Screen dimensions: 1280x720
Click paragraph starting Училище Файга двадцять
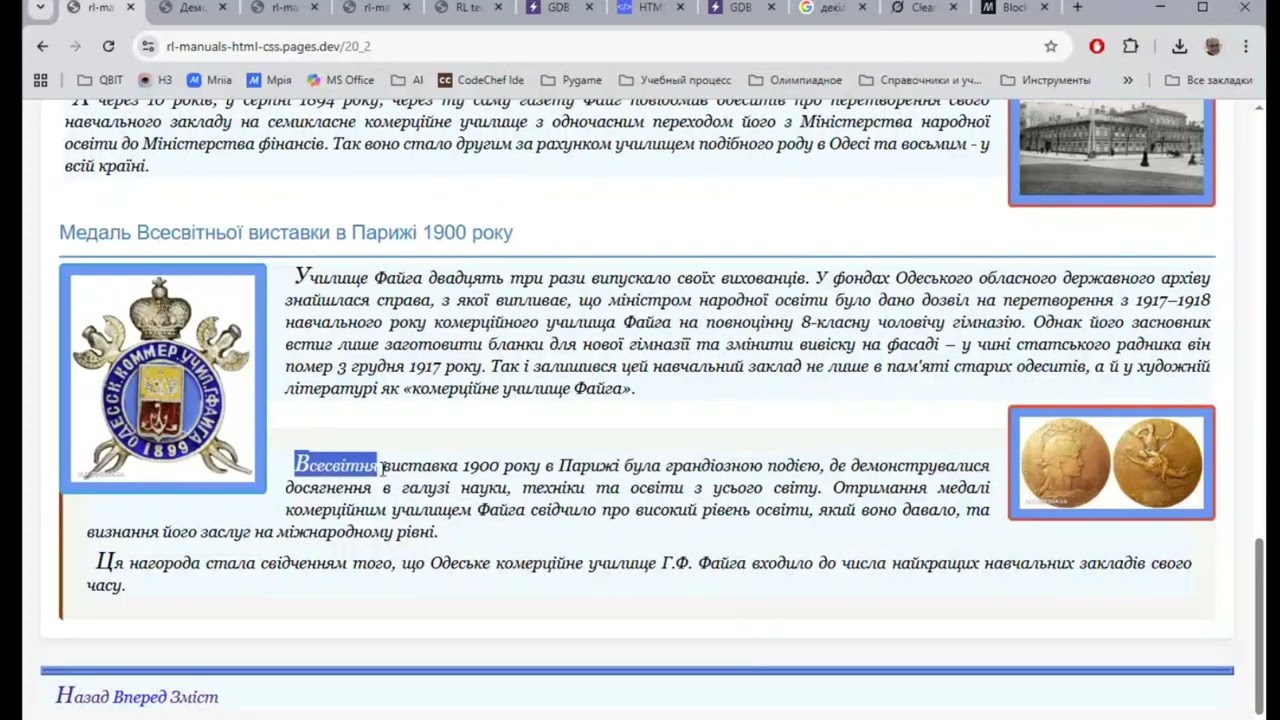[747, 332]
